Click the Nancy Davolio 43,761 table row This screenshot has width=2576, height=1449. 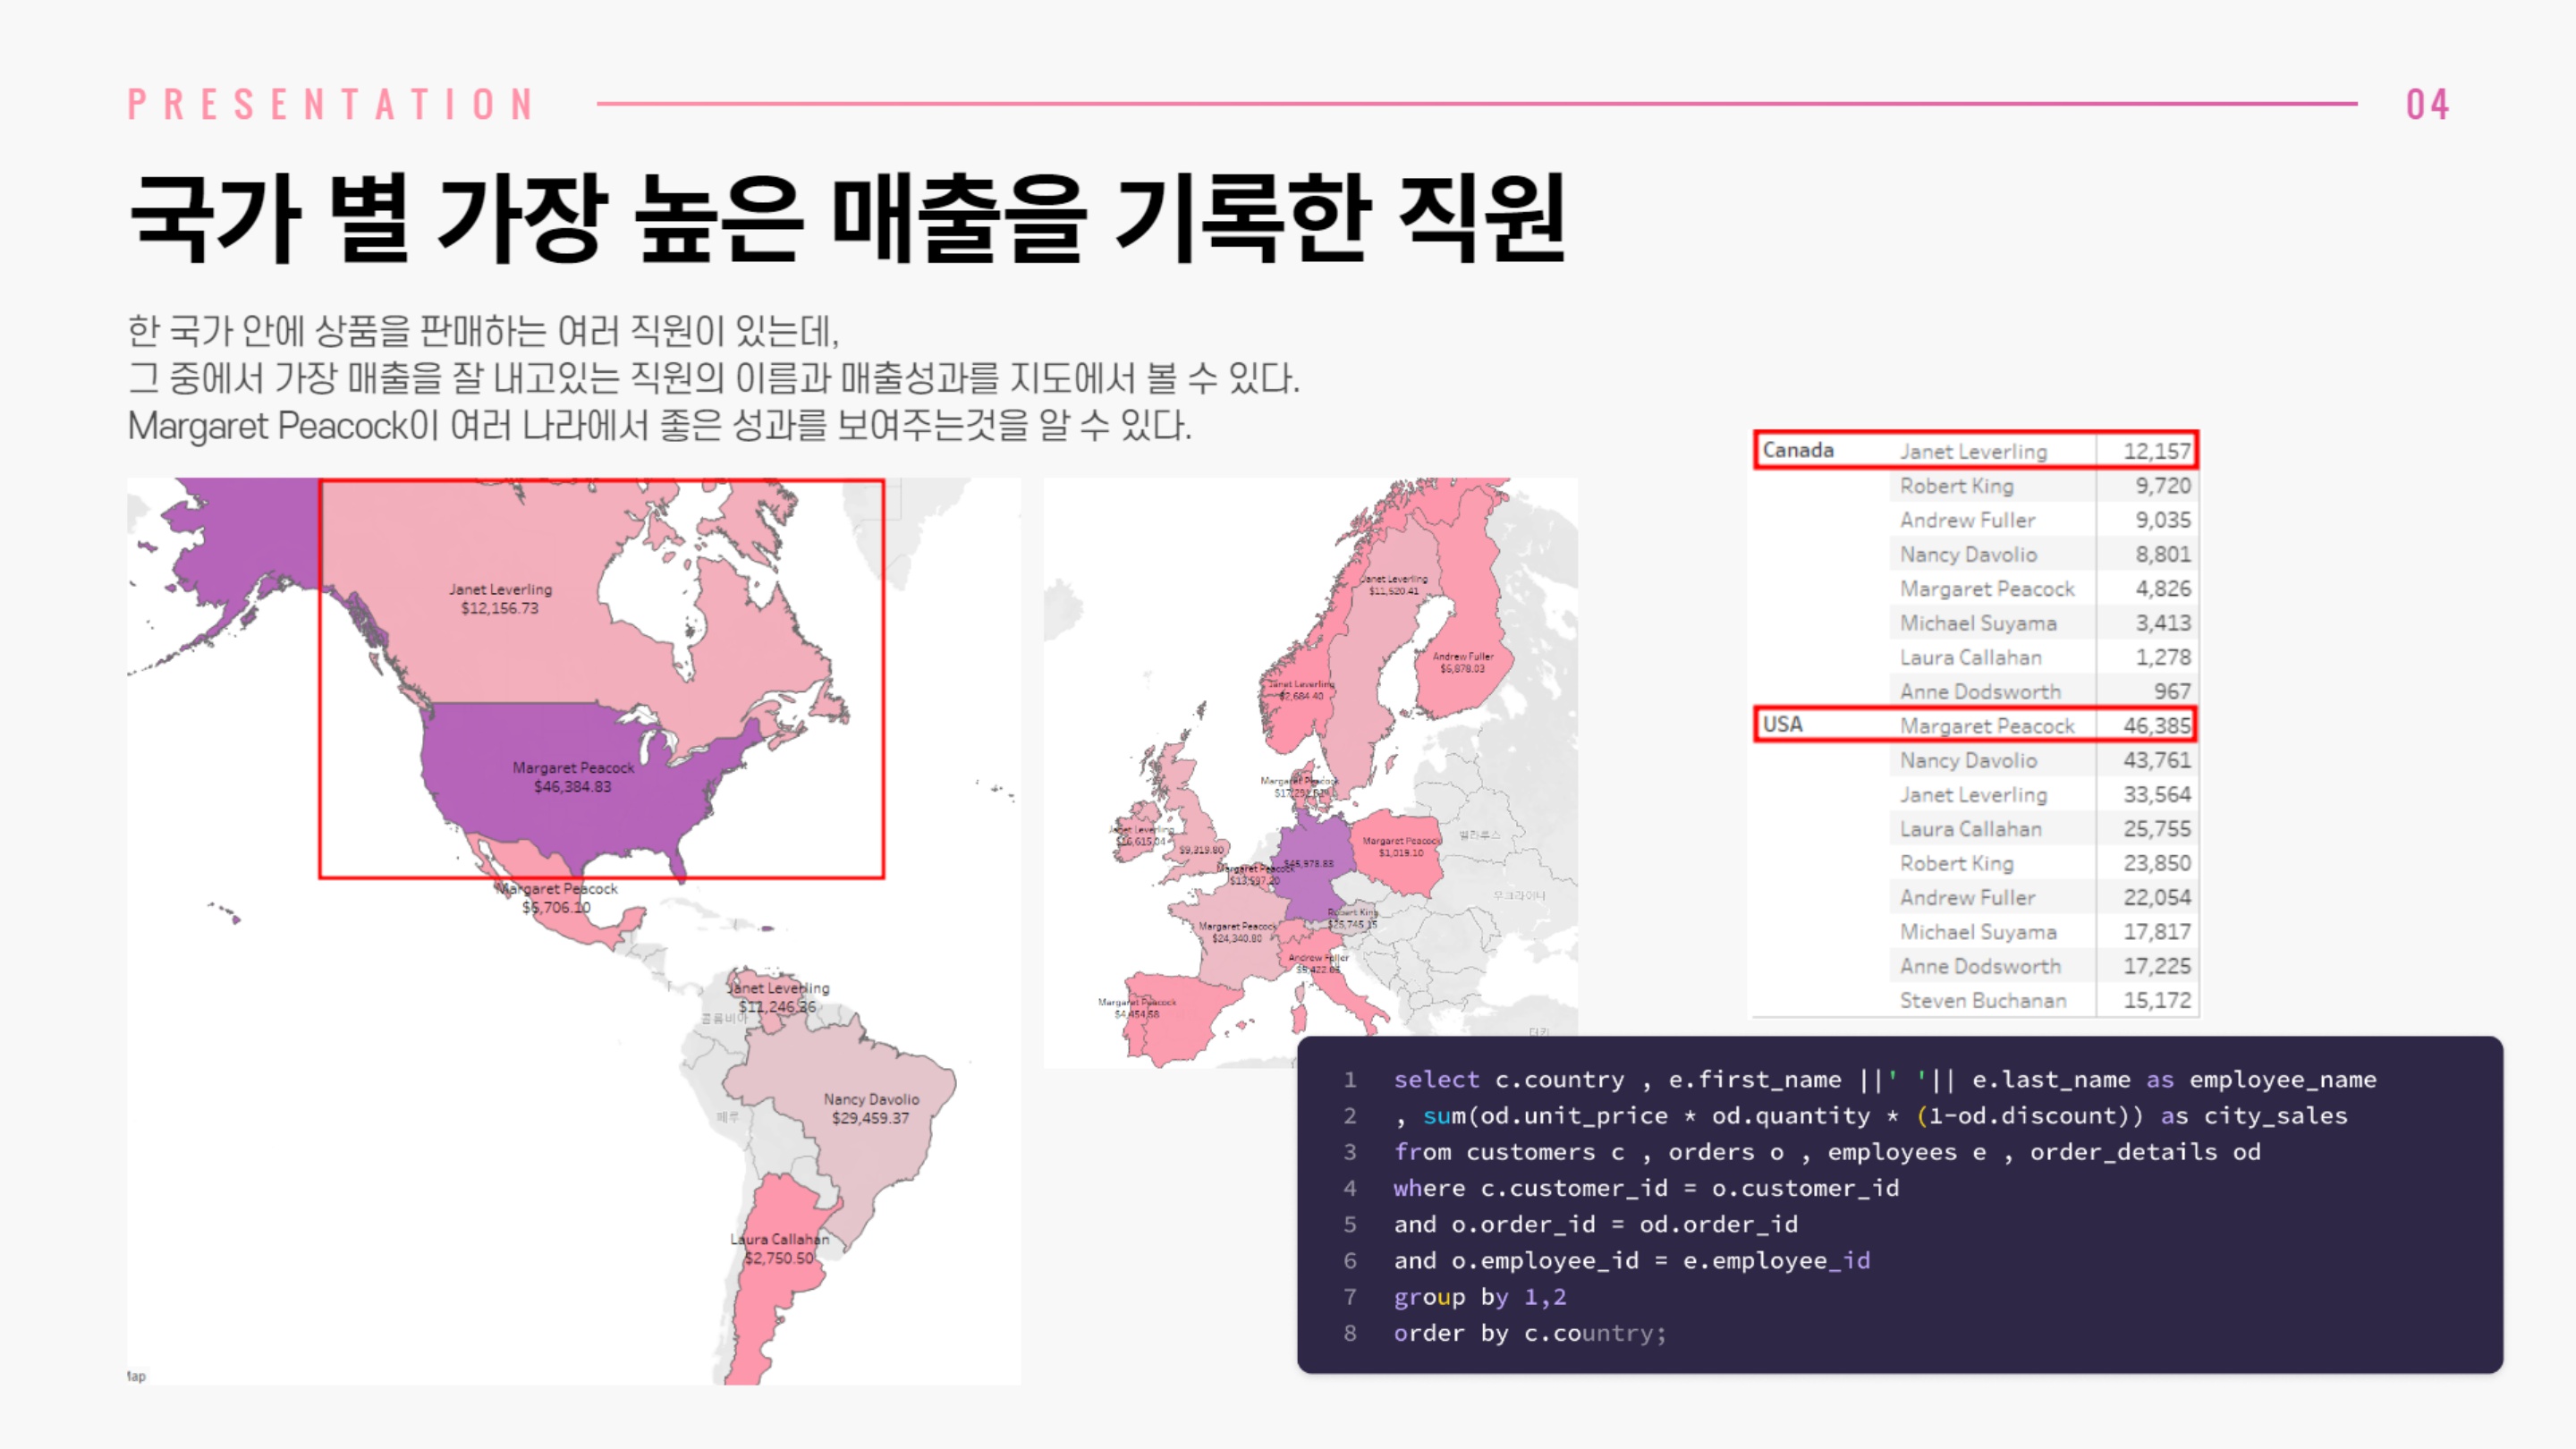coord(2043,760)
